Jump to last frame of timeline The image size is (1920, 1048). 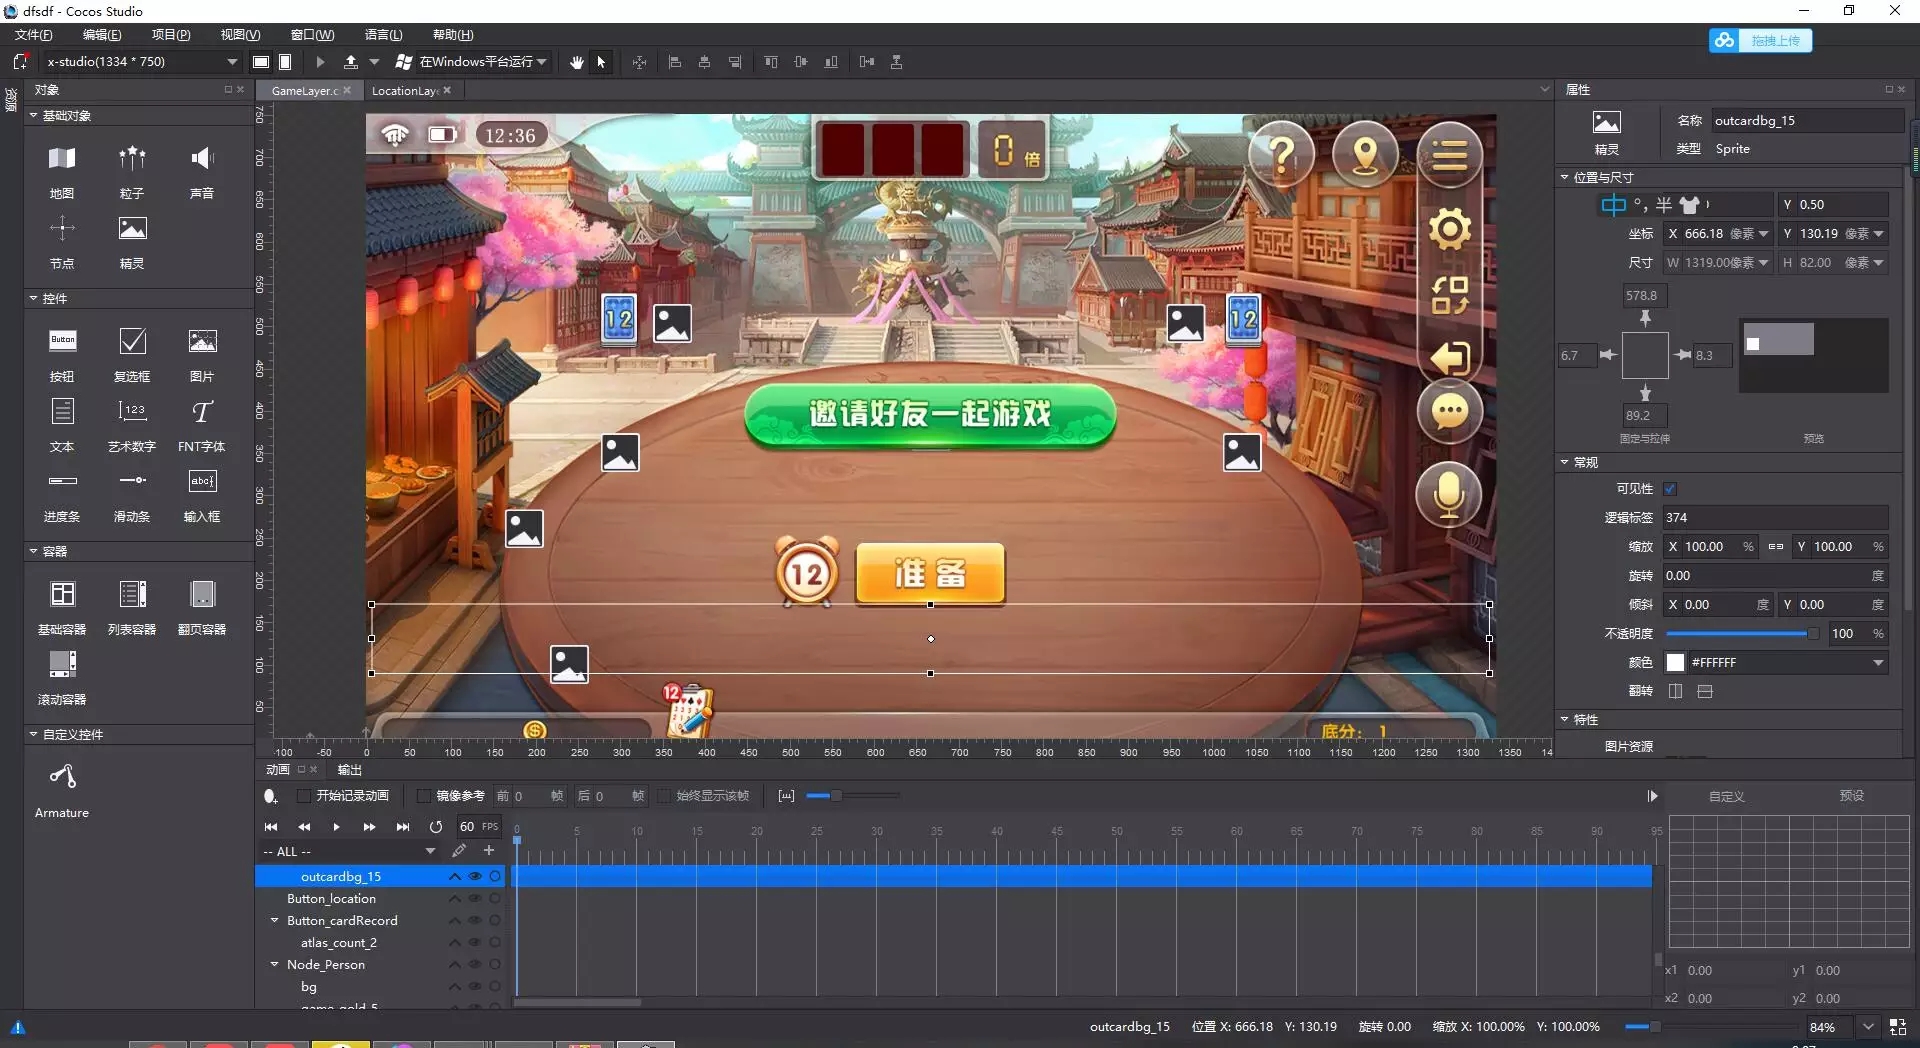[403, 827]
